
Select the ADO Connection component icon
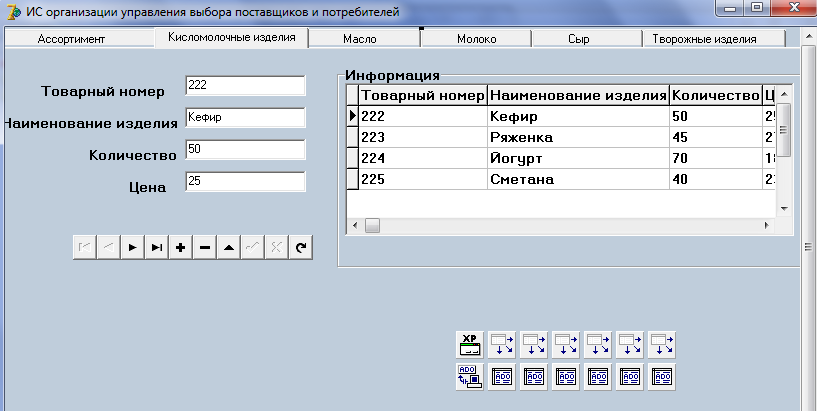coord(470,377)
